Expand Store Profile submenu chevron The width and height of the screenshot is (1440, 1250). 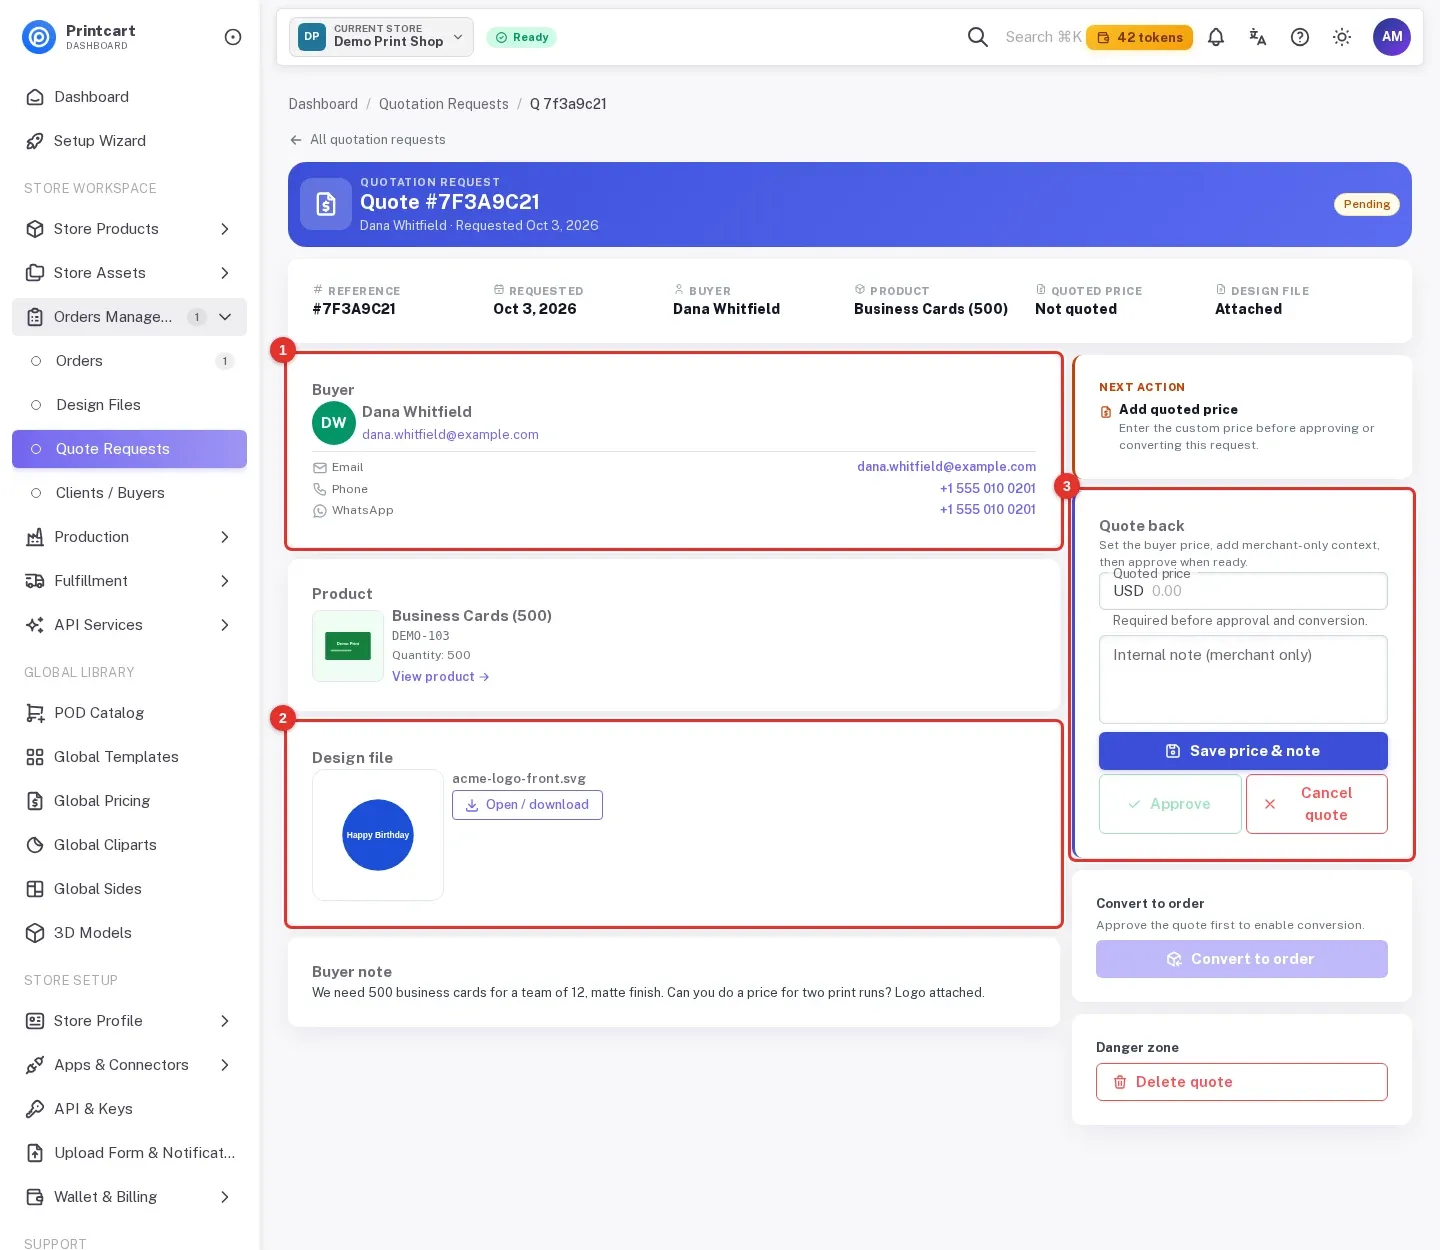[x=225, y=1021]
